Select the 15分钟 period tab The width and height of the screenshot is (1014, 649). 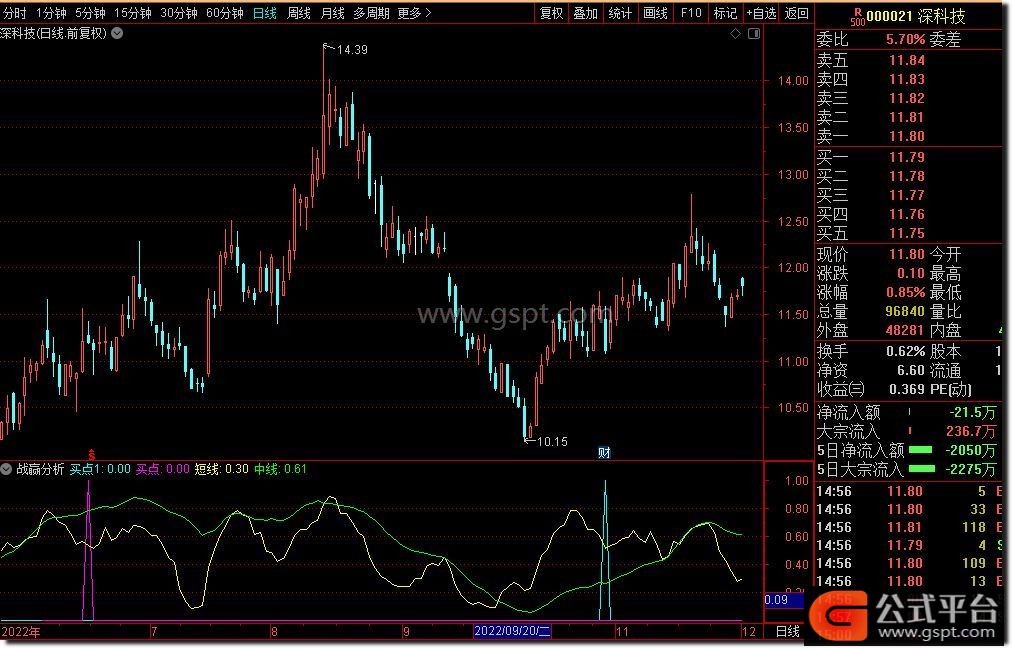click(x=133, y=13)
